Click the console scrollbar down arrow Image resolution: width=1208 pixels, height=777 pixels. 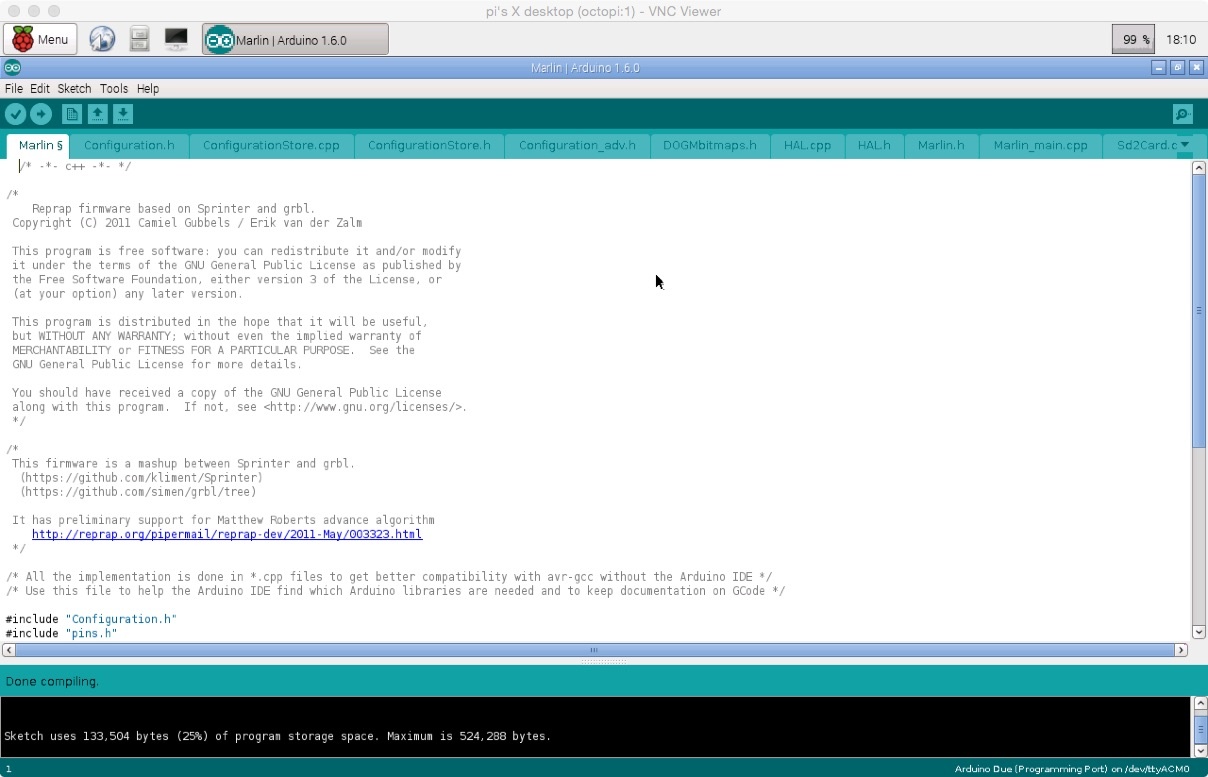click(1201, 750)
